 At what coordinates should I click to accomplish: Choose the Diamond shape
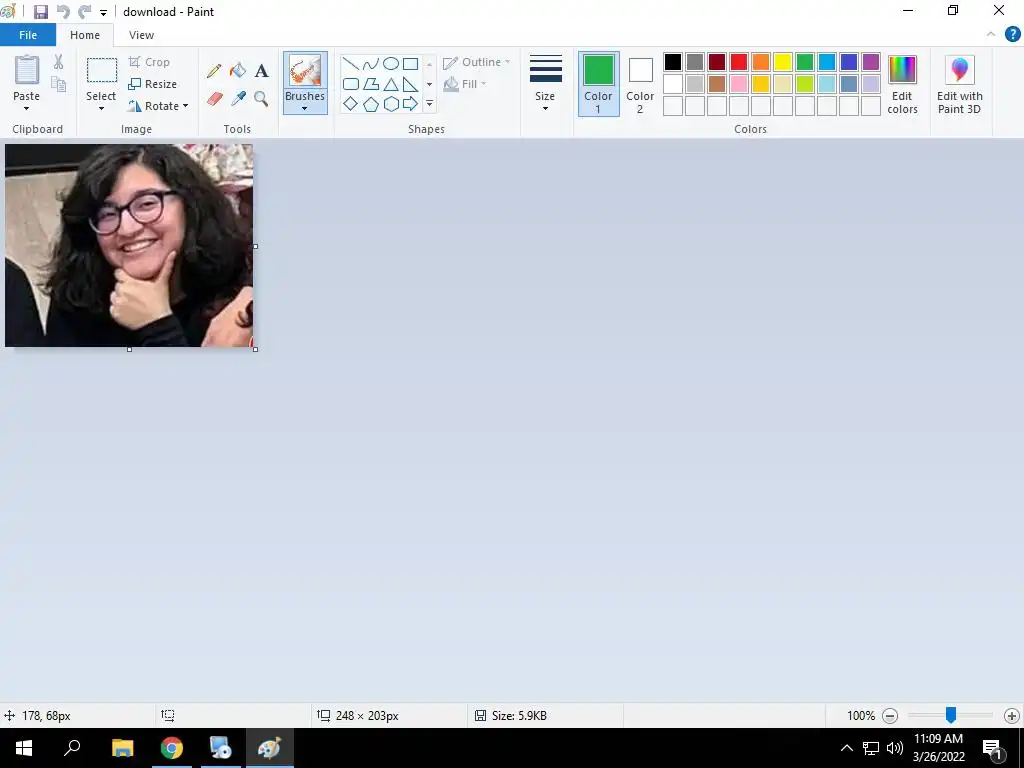tap(351, 104)
